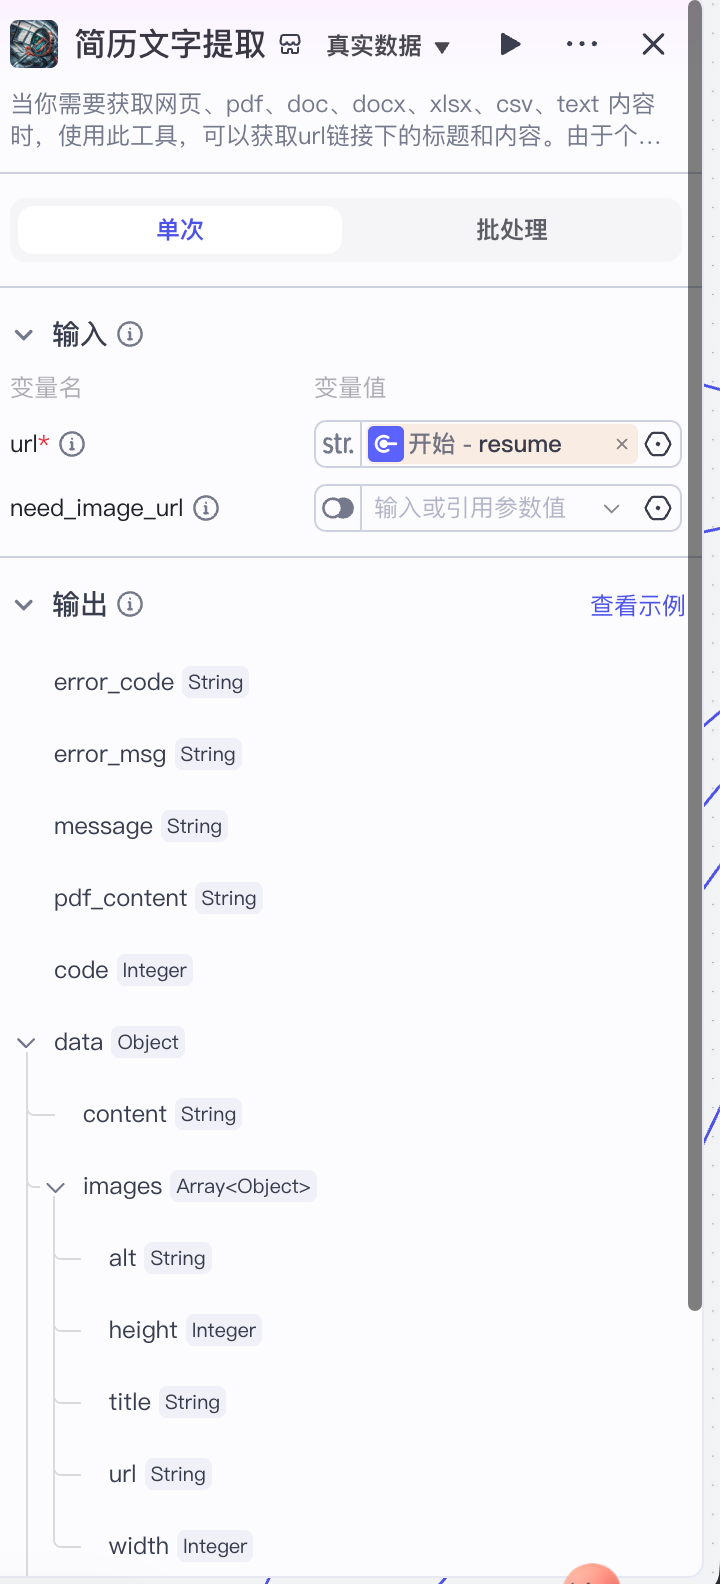Click the info icon next to 输出
The height and width of the screenshot is (1584, 720).
coord(130,604)
